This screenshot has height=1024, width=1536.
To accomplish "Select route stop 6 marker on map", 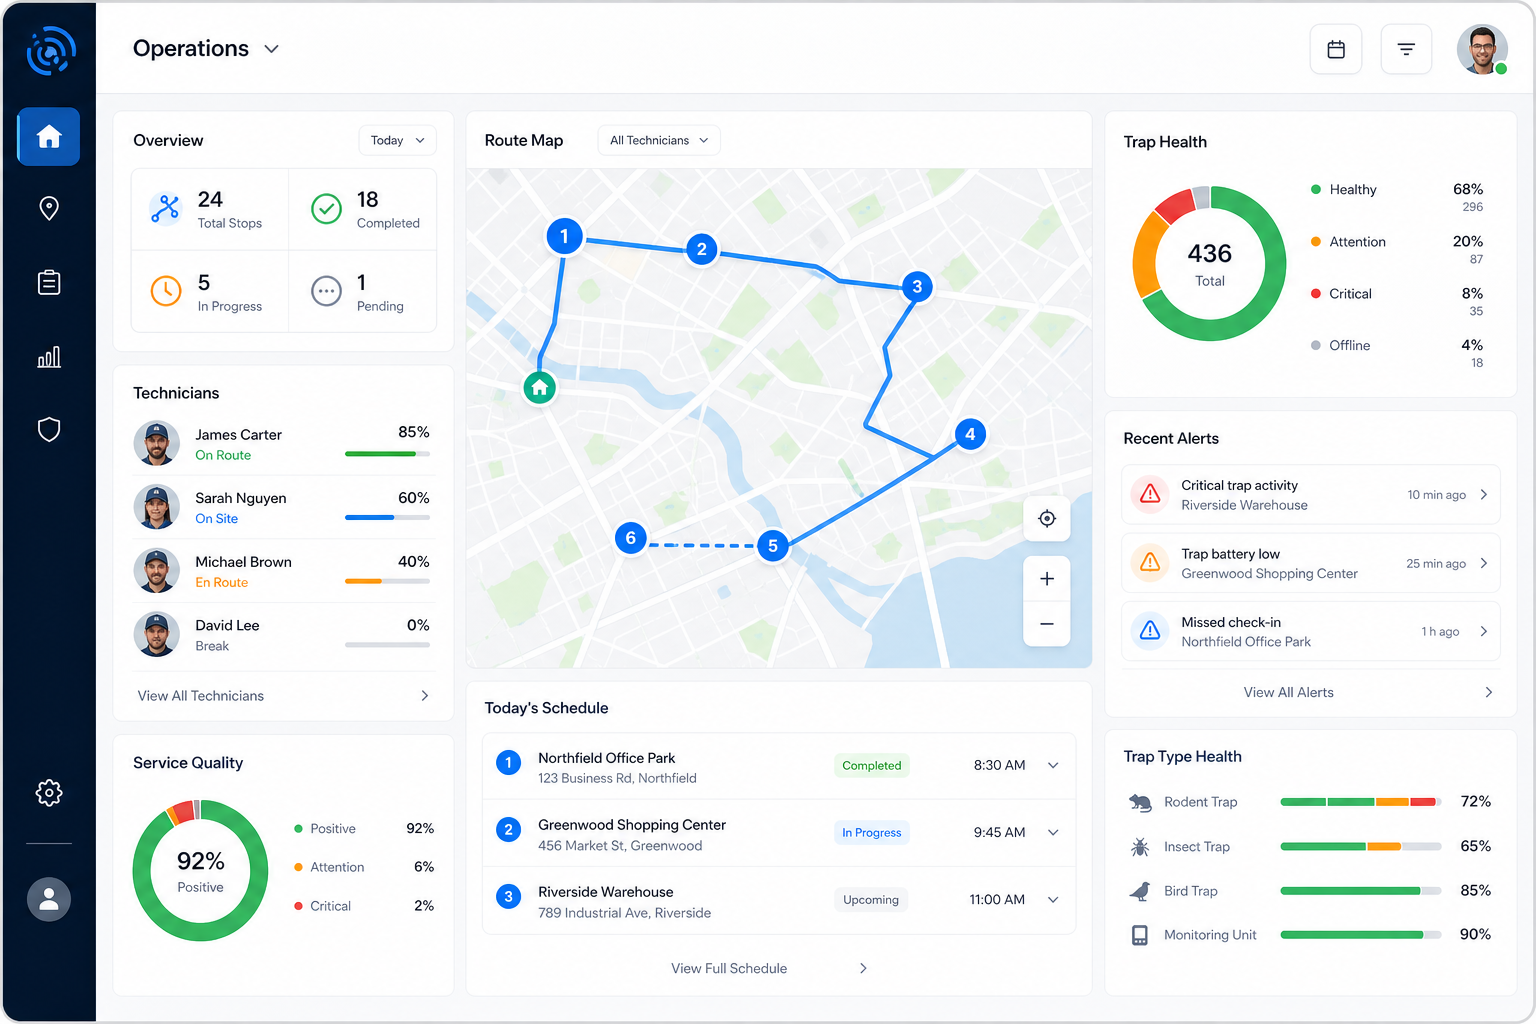I will pyautogui.click(x=631, y=538).
